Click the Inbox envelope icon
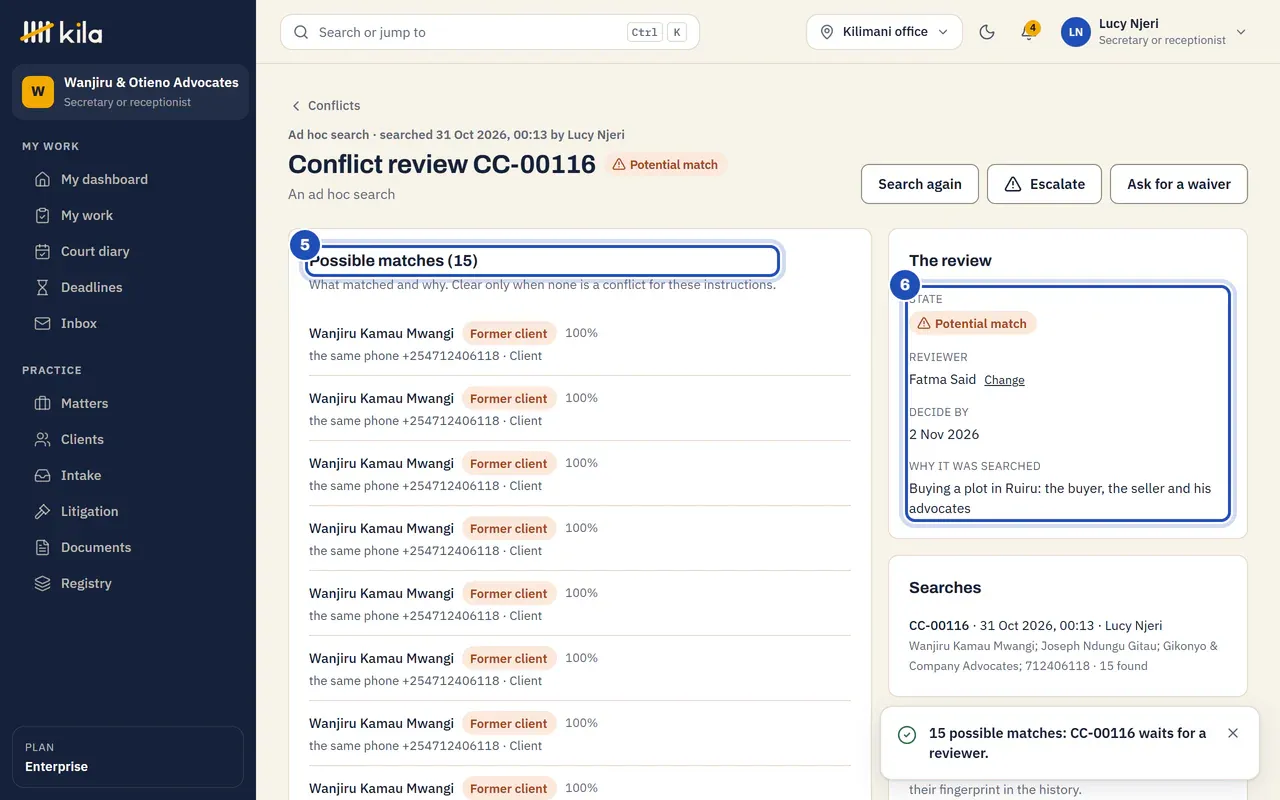This screenshot has width=1280, height=800. [42, 323]
